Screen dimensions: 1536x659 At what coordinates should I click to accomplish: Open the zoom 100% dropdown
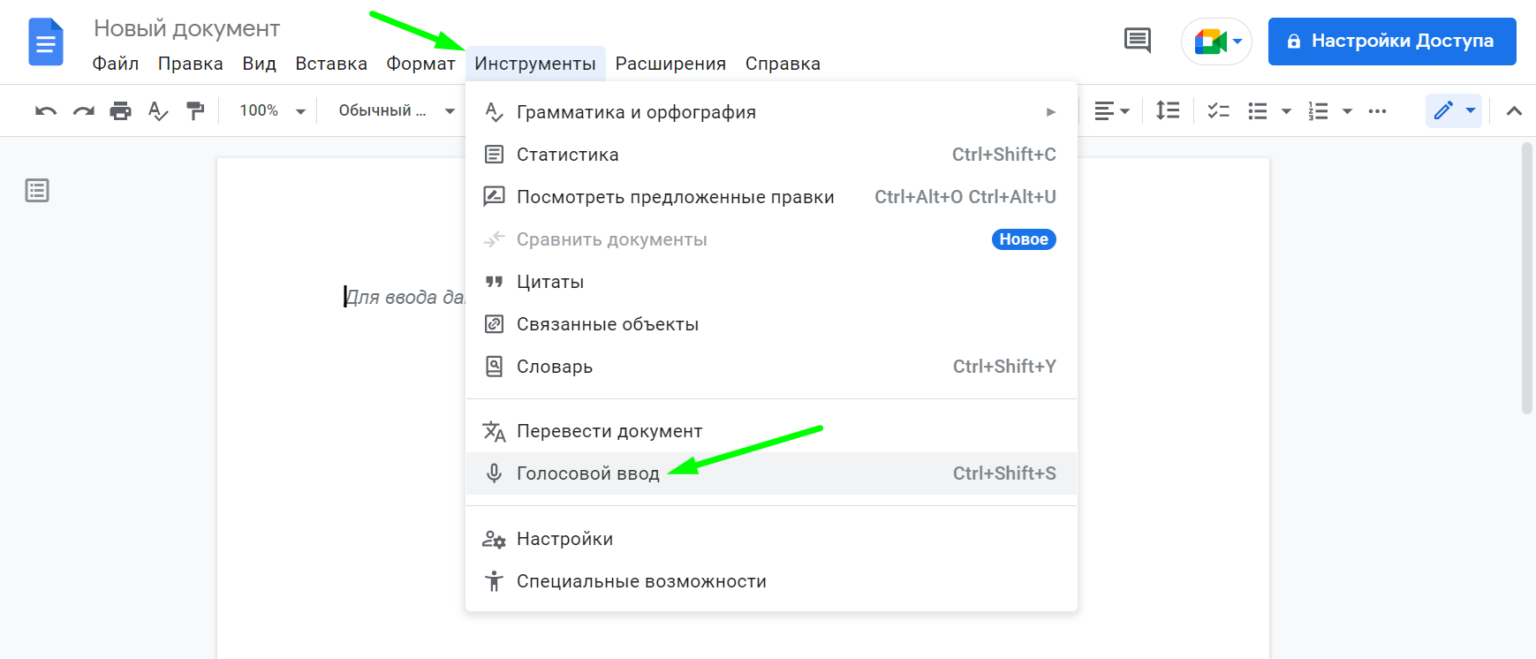(271, 111)
